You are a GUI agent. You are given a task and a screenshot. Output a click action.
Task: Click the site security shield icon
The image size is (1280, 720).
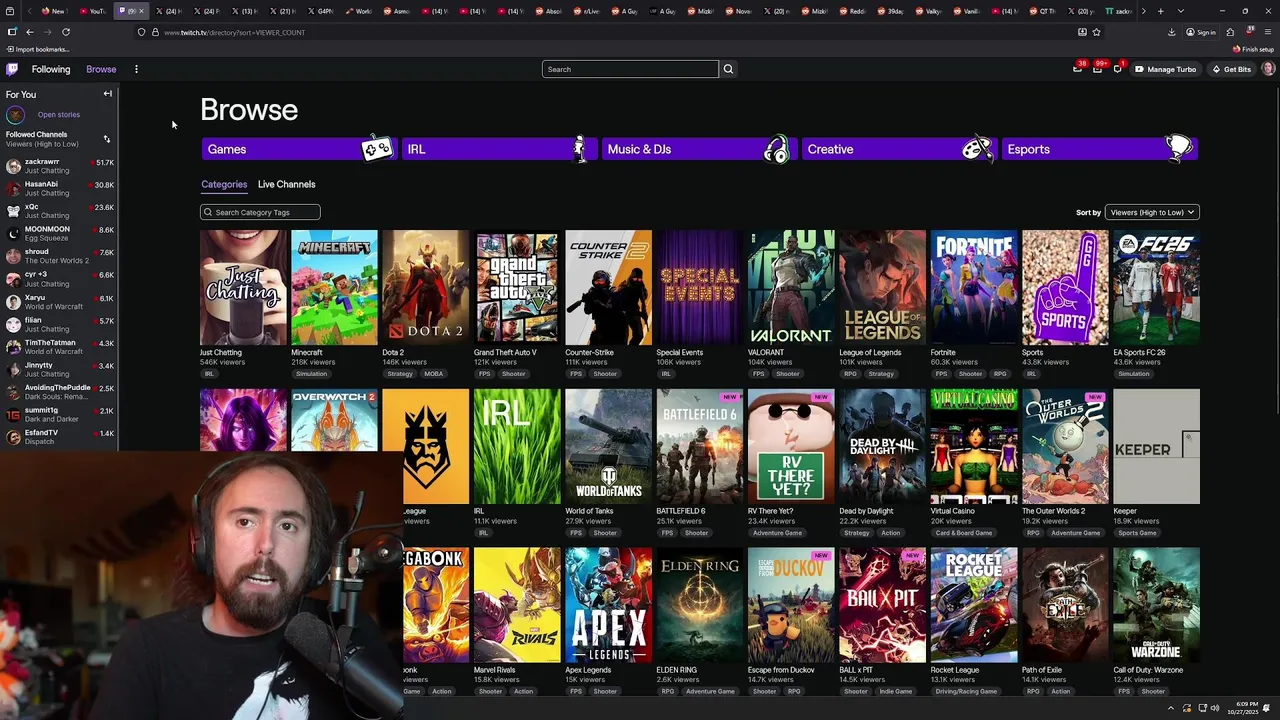click(x=142, y=32)
